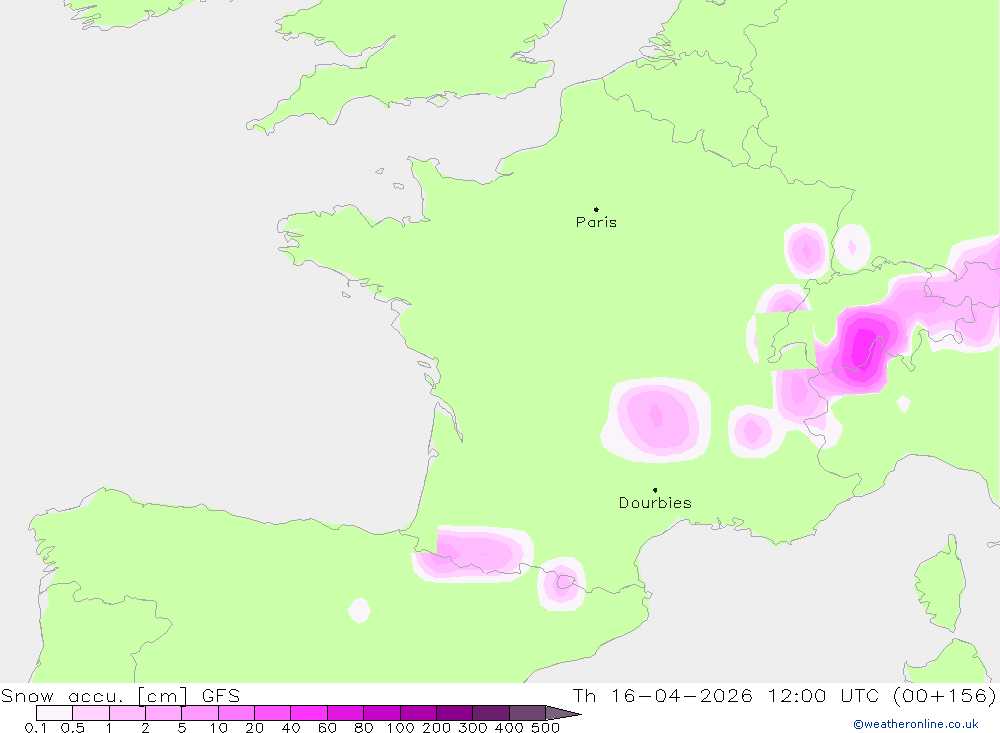Click the weatheronline.co.uk copyright link

coord(916,724)
